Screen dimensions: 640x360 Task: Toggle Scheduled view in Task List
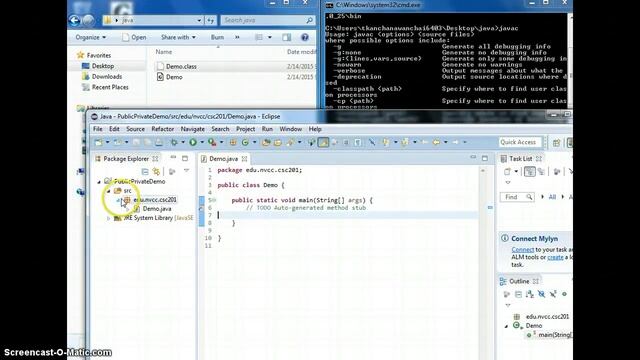pos(541,171)
